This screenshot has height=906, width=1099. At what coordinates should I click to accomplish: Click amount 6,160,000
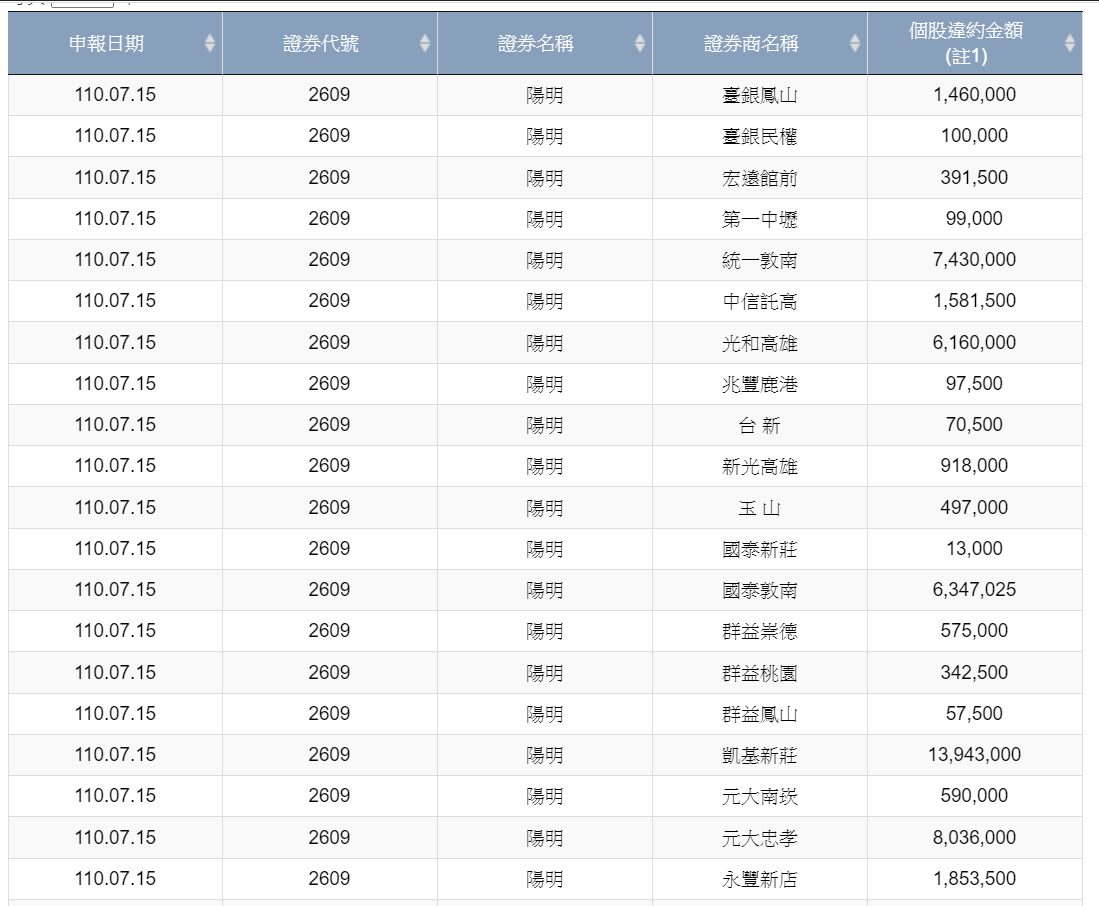(974, 342)
